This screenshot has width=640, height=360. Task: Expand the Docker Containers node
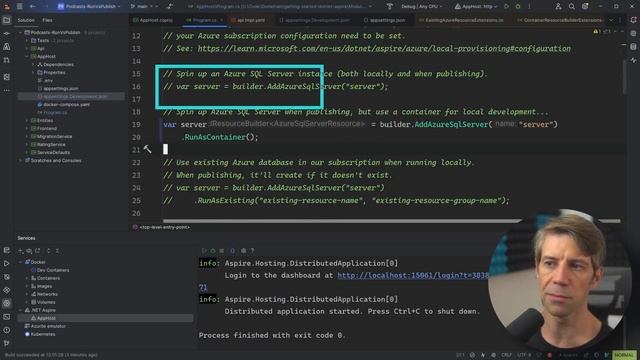(27, 278)
